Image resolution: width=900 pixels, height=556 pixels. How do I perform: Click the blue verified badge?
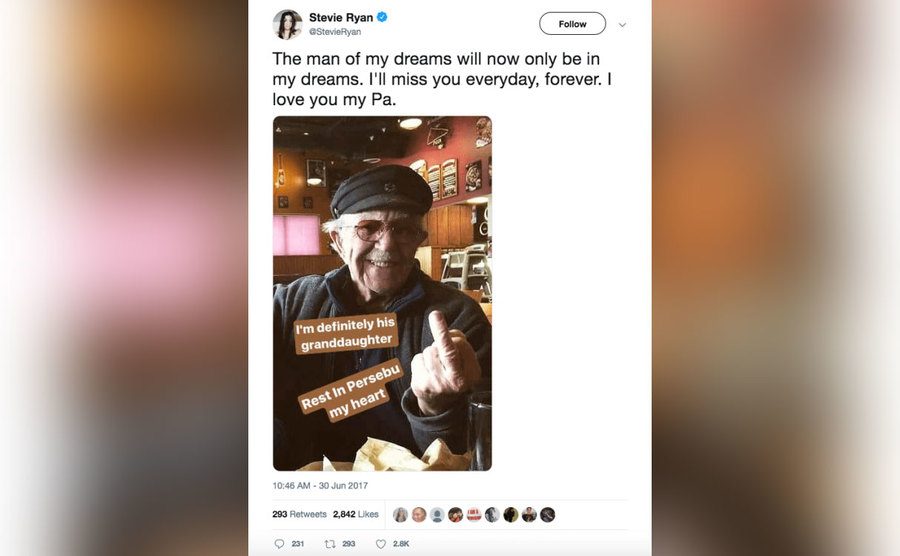tap(382, 17)
